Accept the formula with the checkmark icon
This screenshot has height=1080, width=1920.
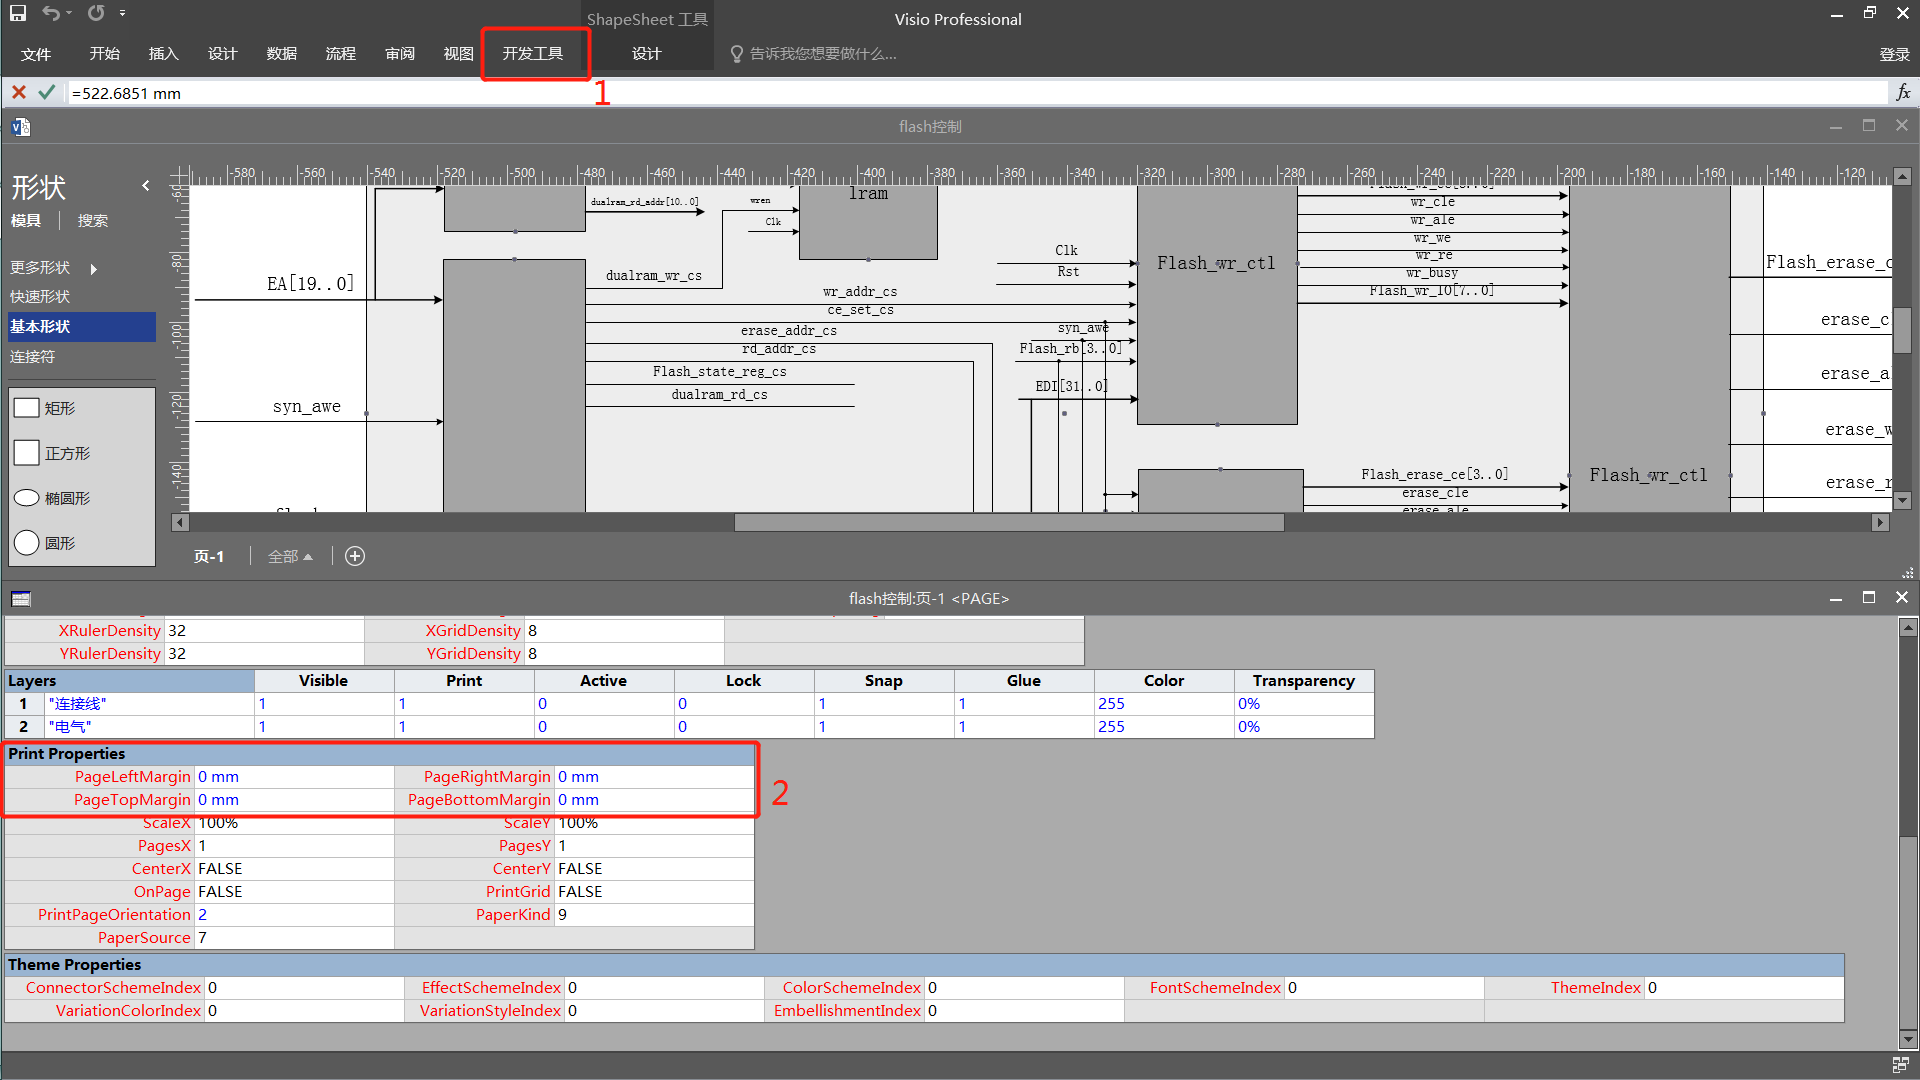click(x=45, y=92)
